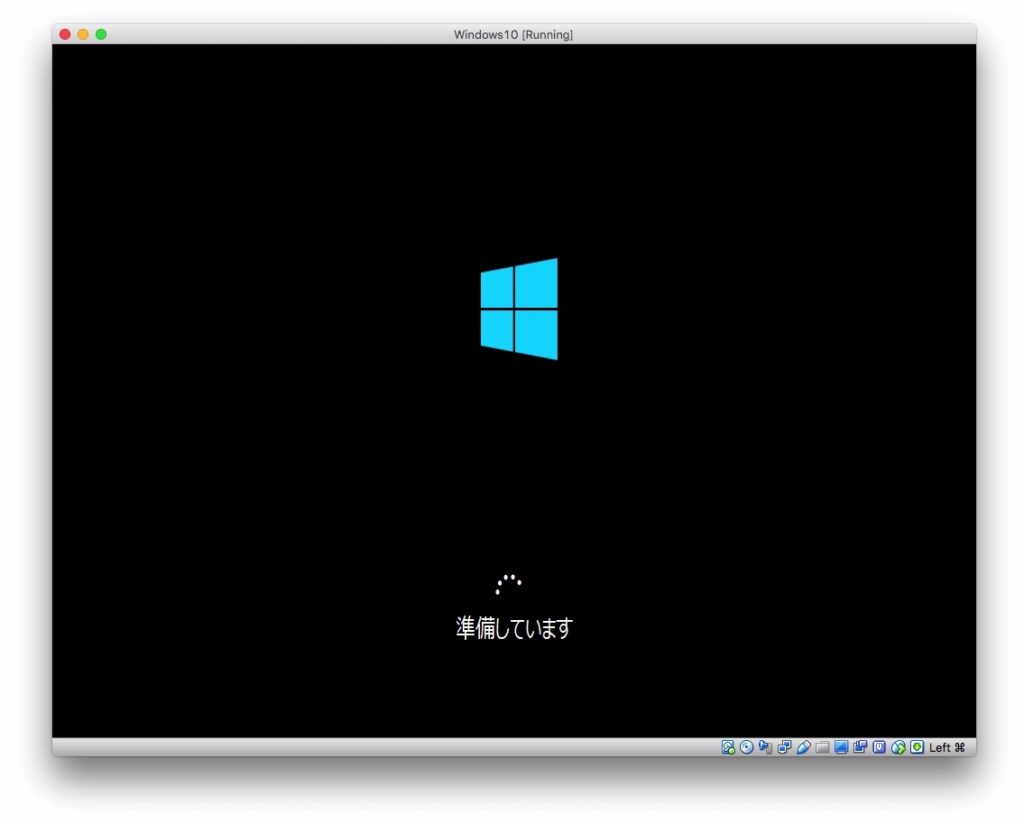Click the 'Left ⌘' host key indicator
Viewport: 1024px width, 824px height.
point(947,748)
